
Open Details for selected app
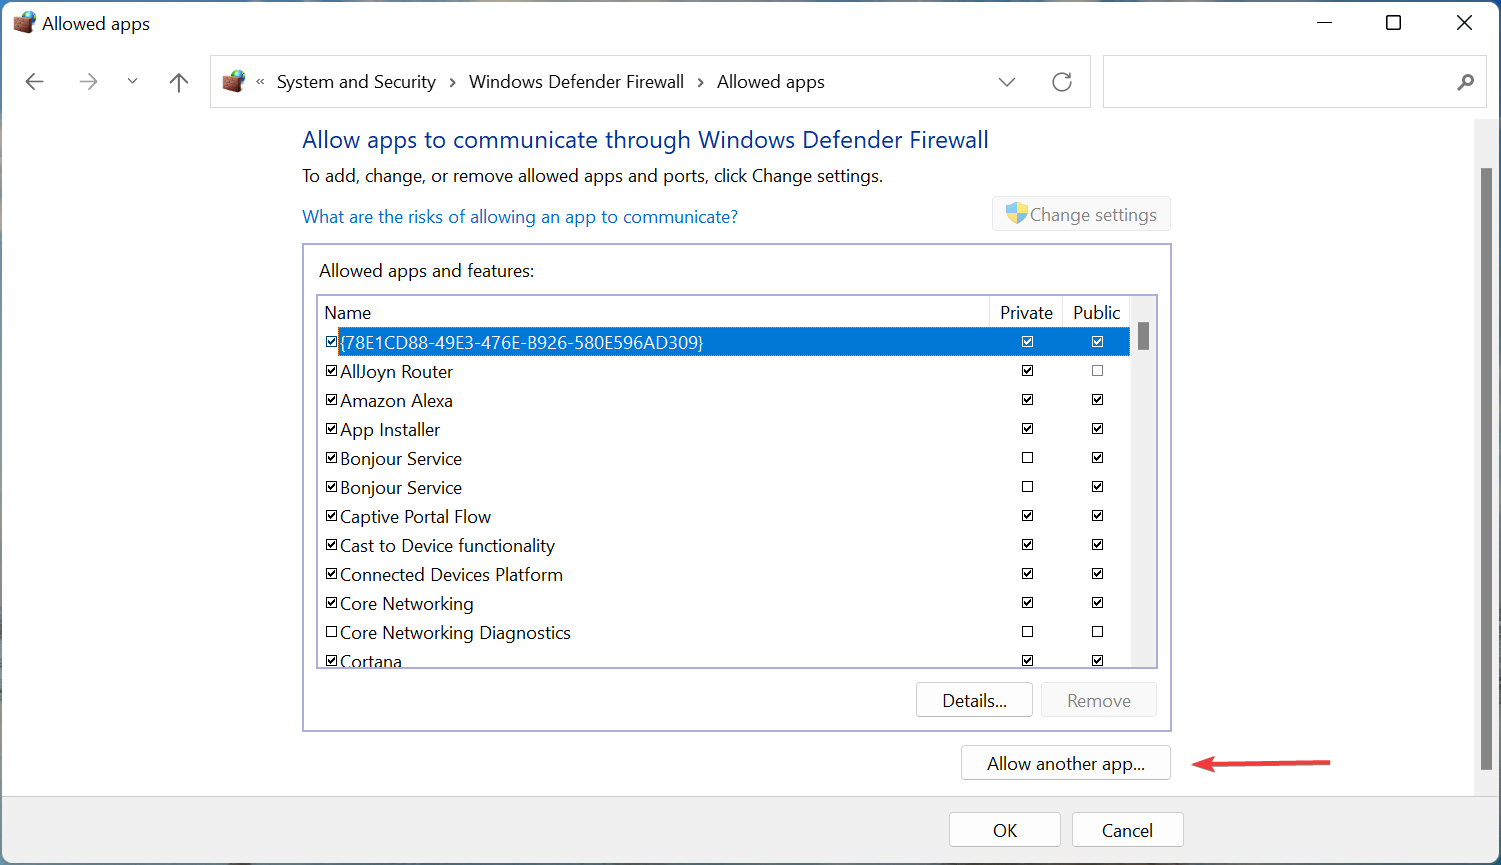[x=974, y=700]
